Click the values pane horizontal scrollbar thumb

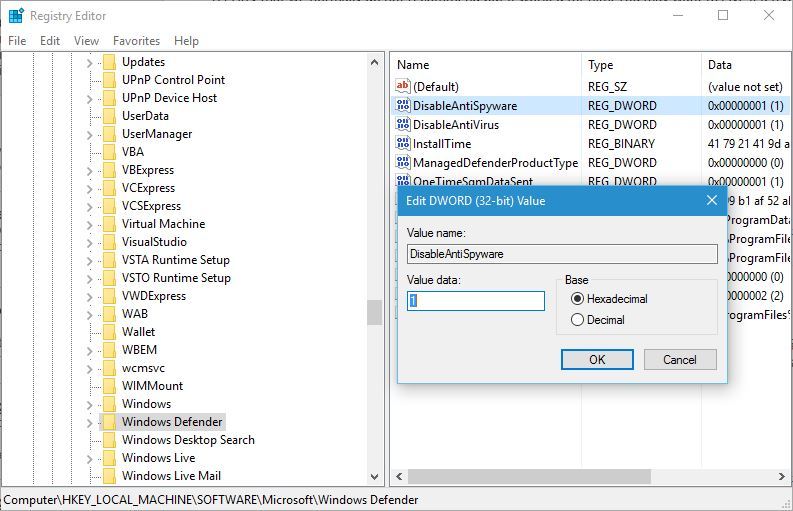point(529,476)
